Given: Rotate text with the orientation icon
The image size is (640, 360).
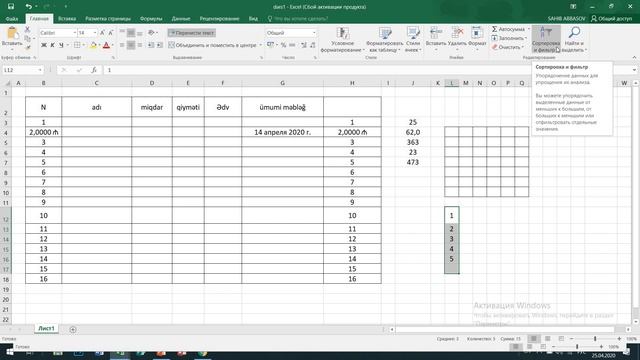Looking at the screenshot, I should coord(151,33).
